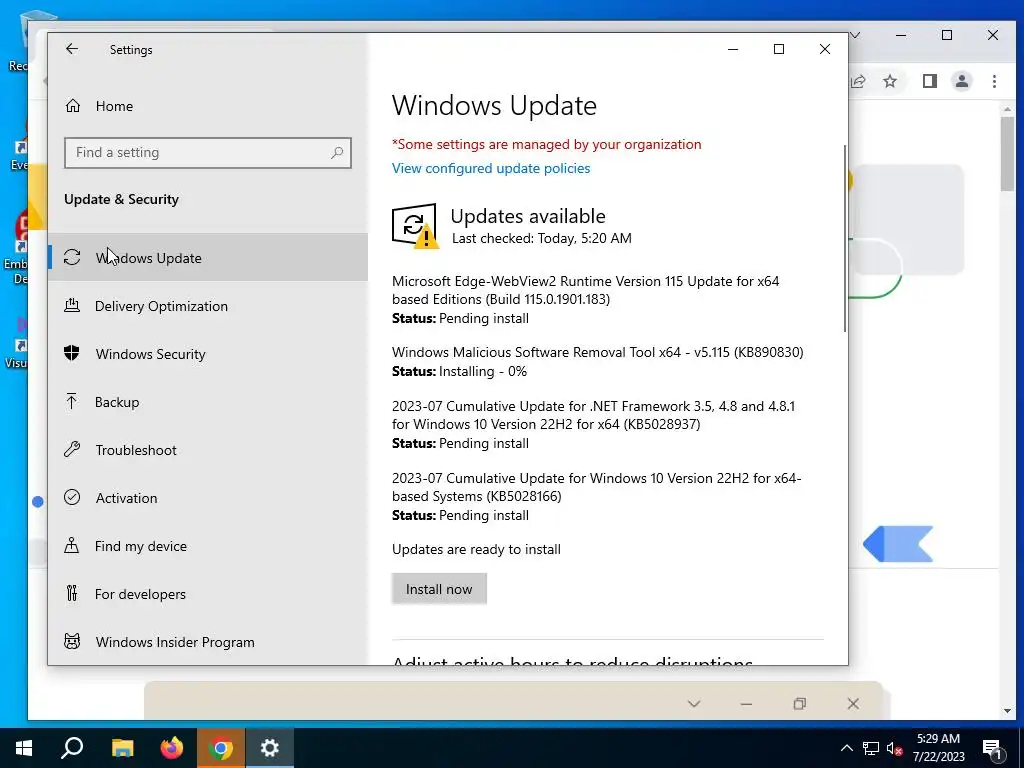Click the Malicious Software Removal Tool entry
This screenshot has height=768, width=1024.
(x=598, y=361)
